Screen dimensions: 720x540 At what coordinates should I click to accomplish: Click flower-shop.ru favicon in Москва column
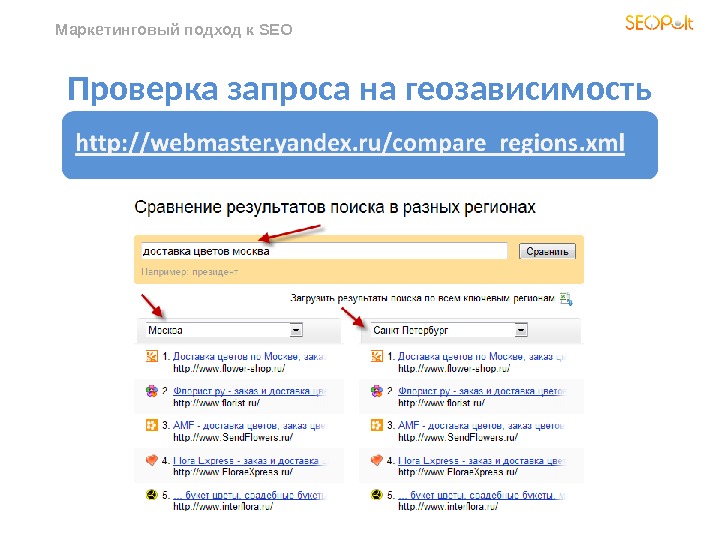152,356
